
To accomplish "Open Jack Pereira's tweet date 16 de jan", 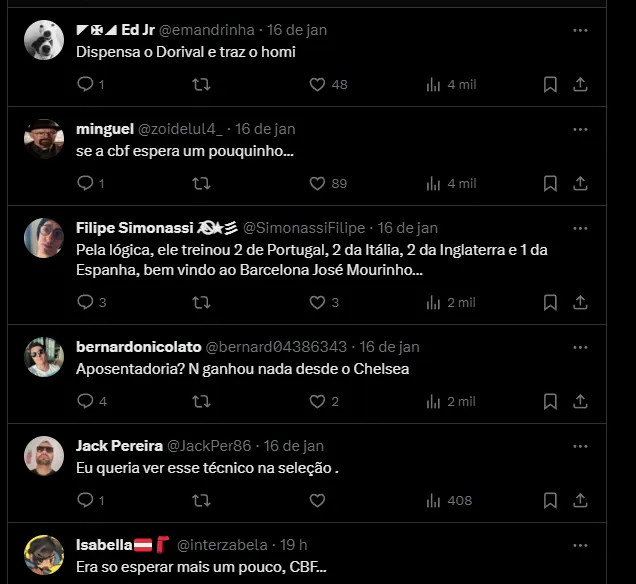I will click(294, 446).
